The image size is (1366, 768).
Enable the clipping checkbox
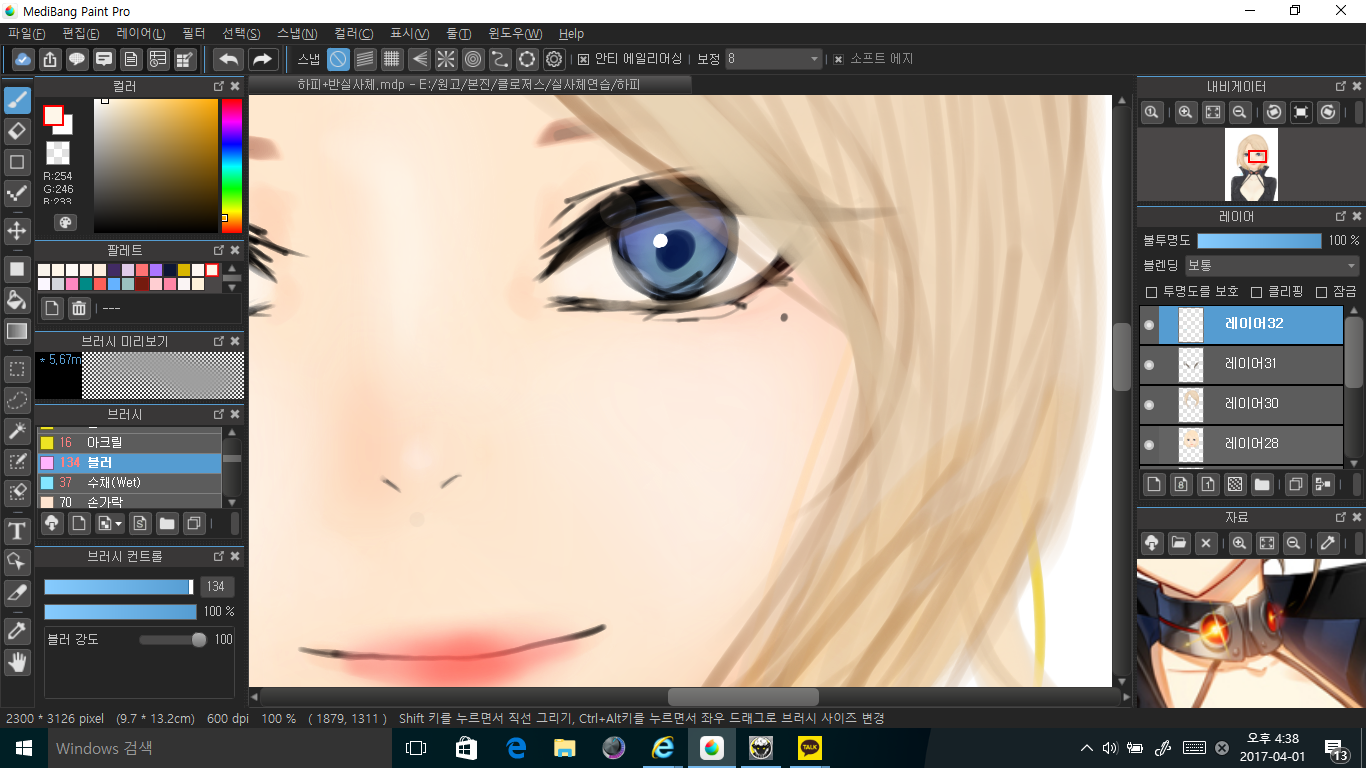(x=1257, y=292)
